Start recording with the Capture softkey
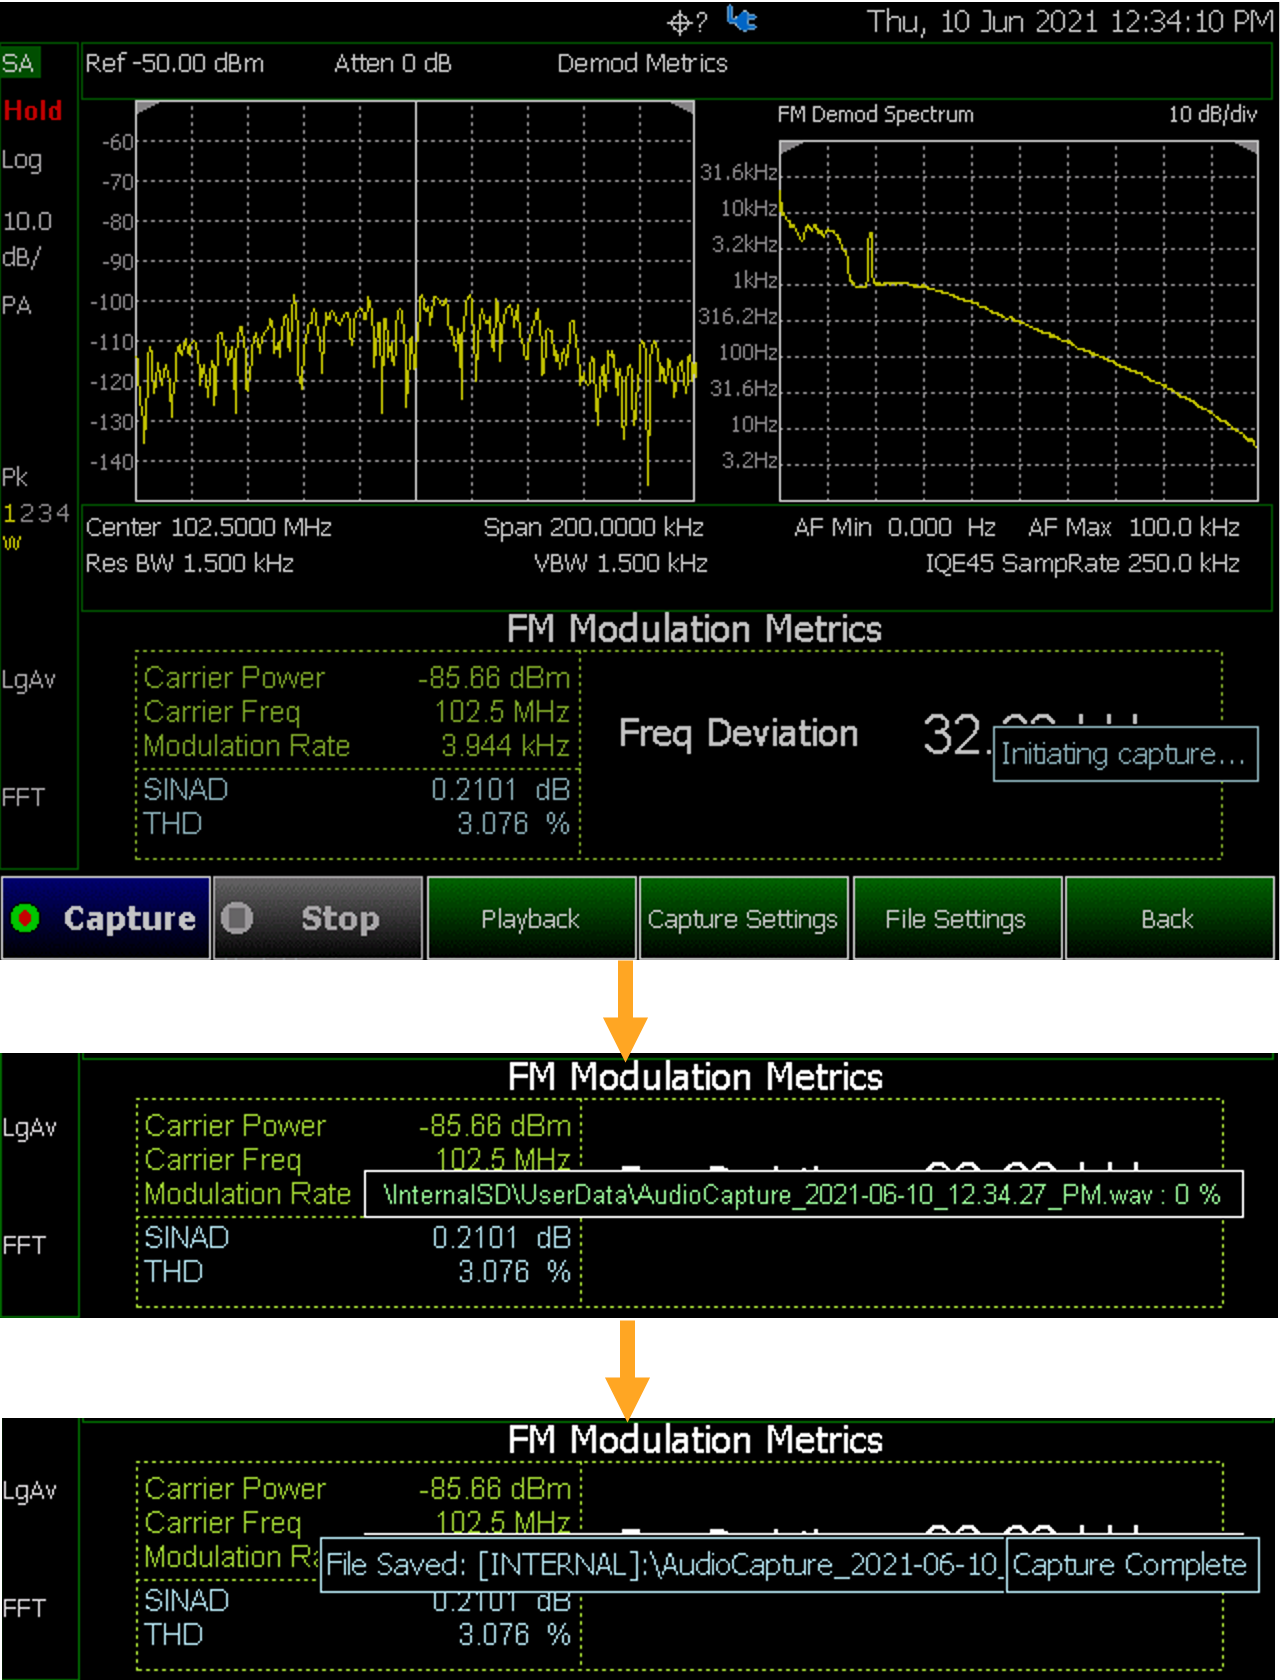The height and width of the screenshot is (1680, 1280). pos(106,918)
